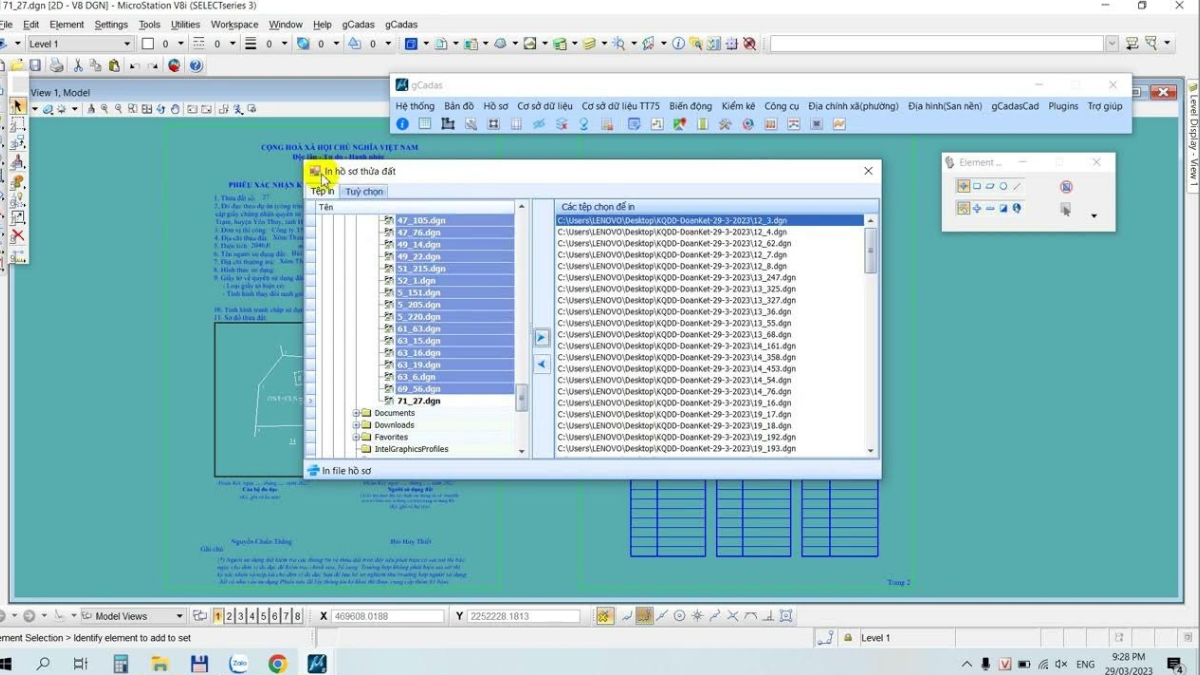Click the gCadas info icon
This screenshot has height=675, width=1200.
(x=402, y=124)
